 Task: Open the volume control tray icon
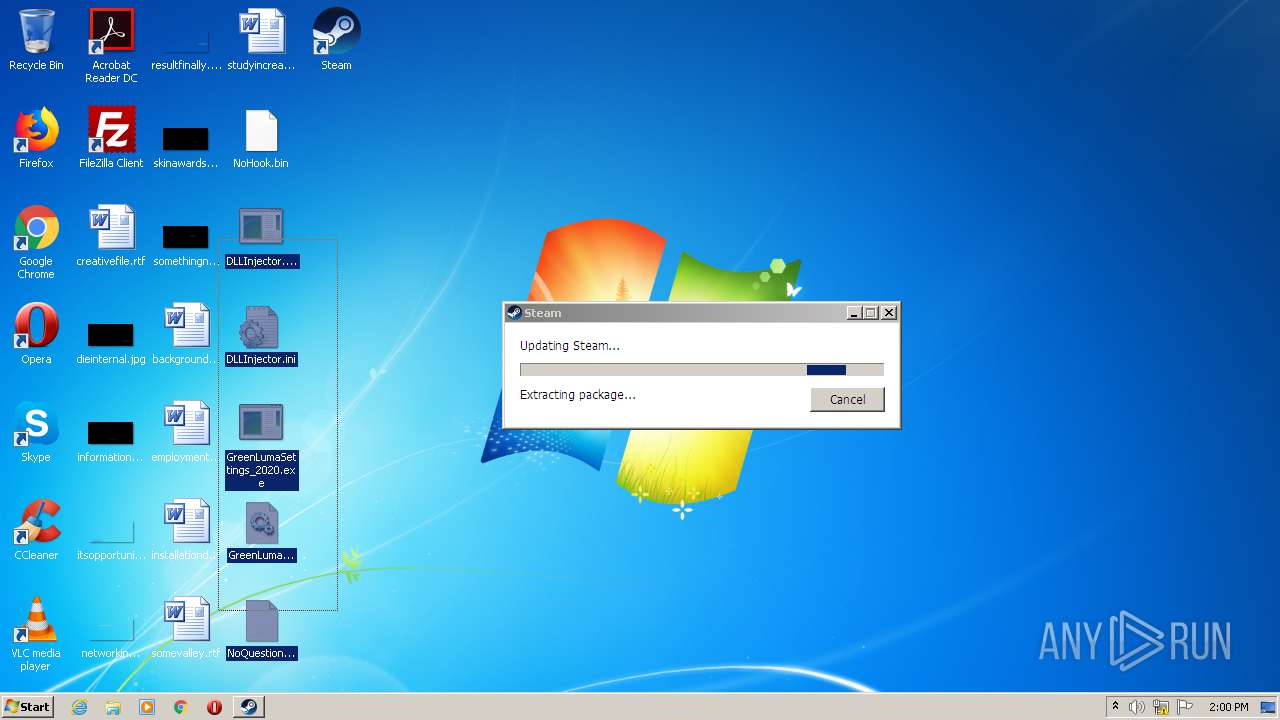tap(1137, 707)
